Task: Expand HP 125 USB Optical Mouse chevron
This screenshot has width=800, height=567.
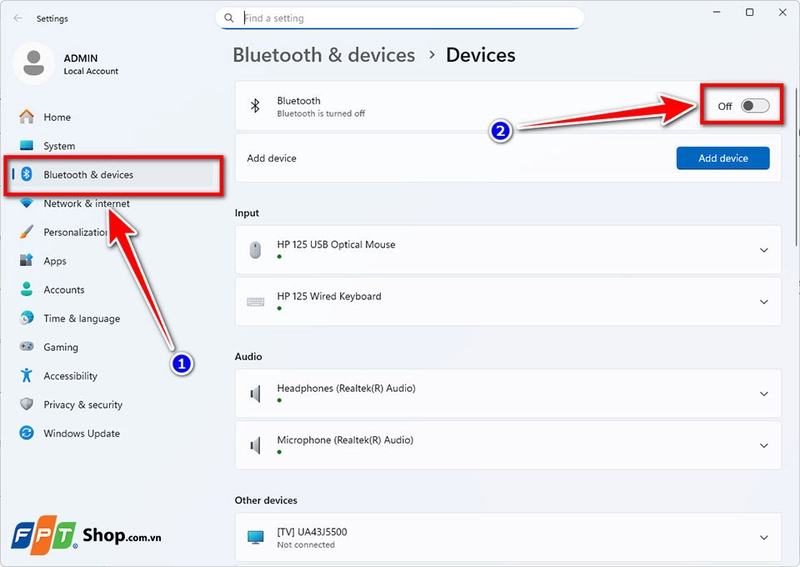Action: pyautogui.click(x=764, y=250)
